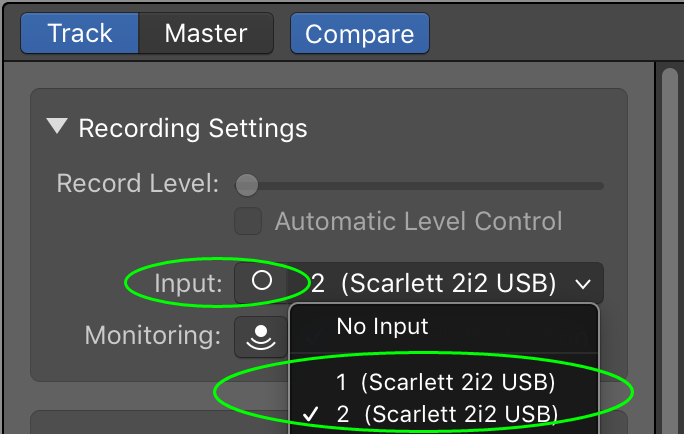The height and width of the screenshot is (434, 684).
Task: Select input 2 (Scarlett 2i2 USB)
Action: click(x=445, y=414)
